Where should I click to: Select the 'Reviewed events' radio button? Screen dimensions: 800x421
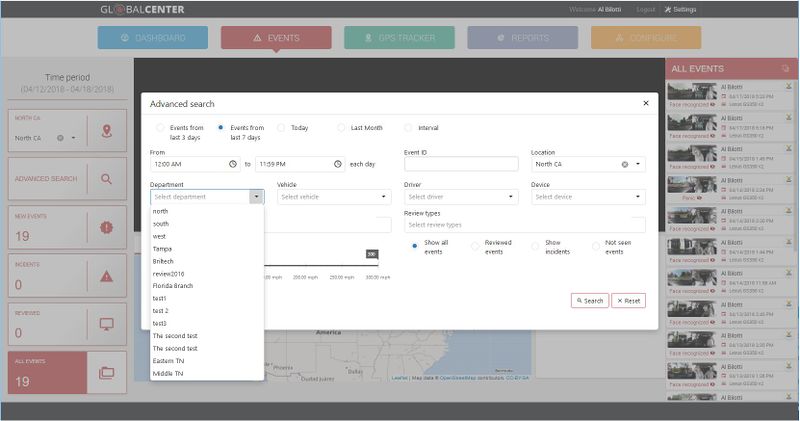(x=475, y=246)
